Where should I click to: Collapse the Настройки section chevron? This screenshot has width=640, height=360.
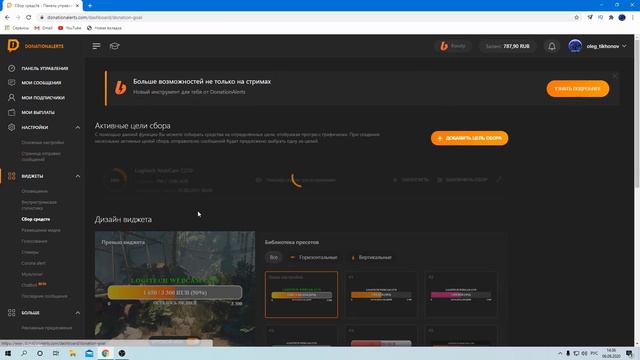(78, 127)
